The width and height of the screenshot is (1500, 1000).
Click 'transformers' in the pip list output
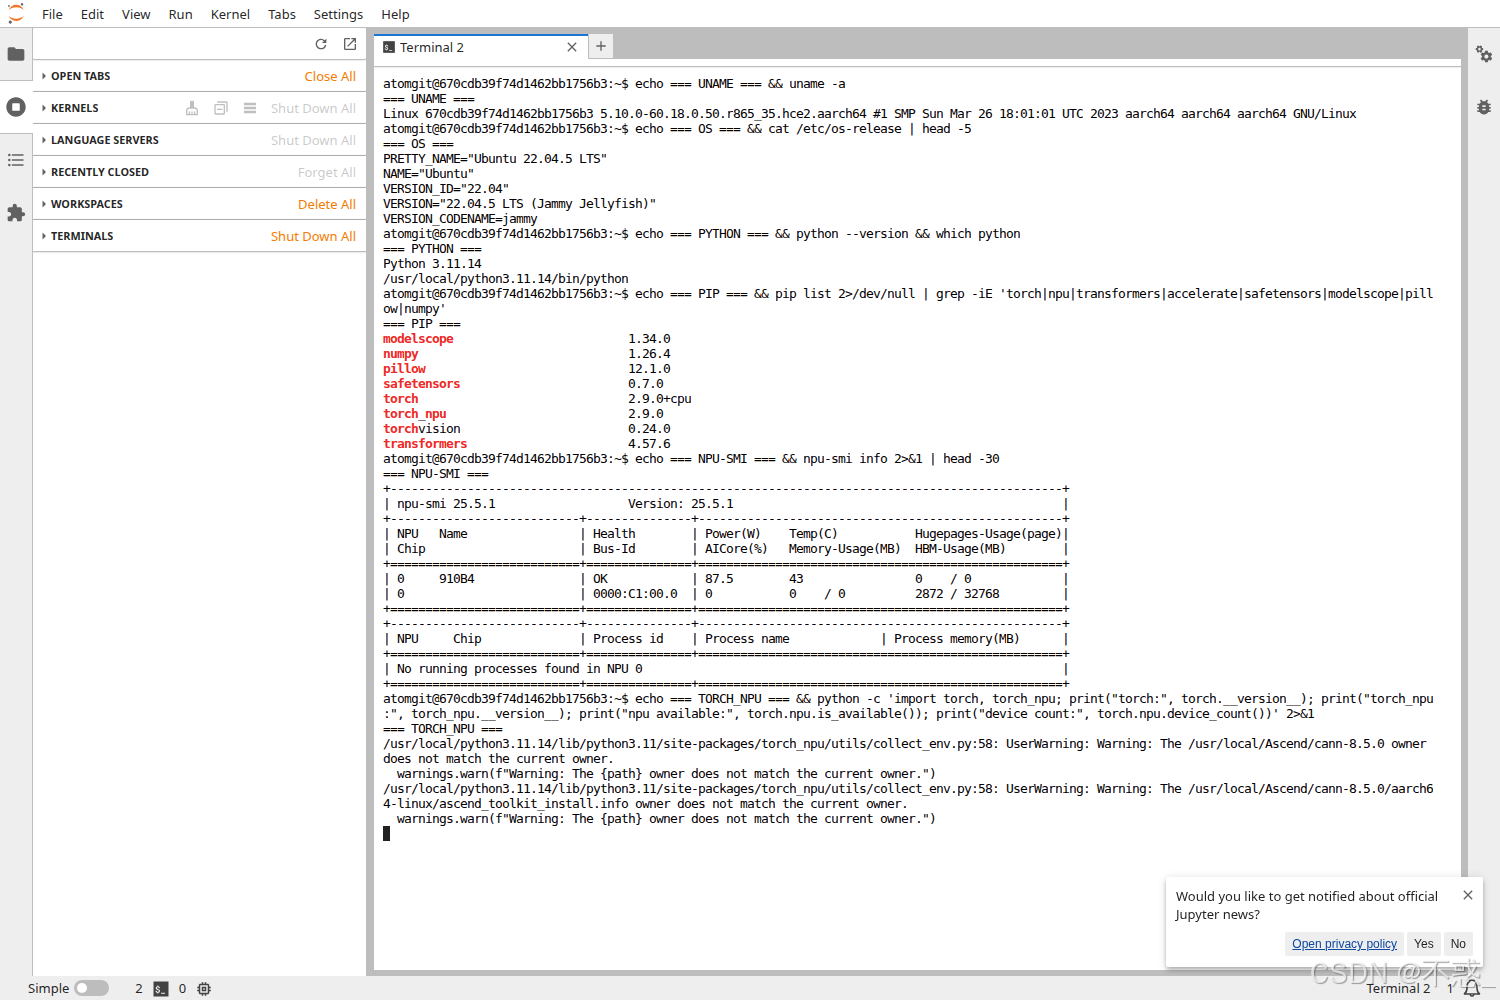pyautogui.click(x=425, y=444)
